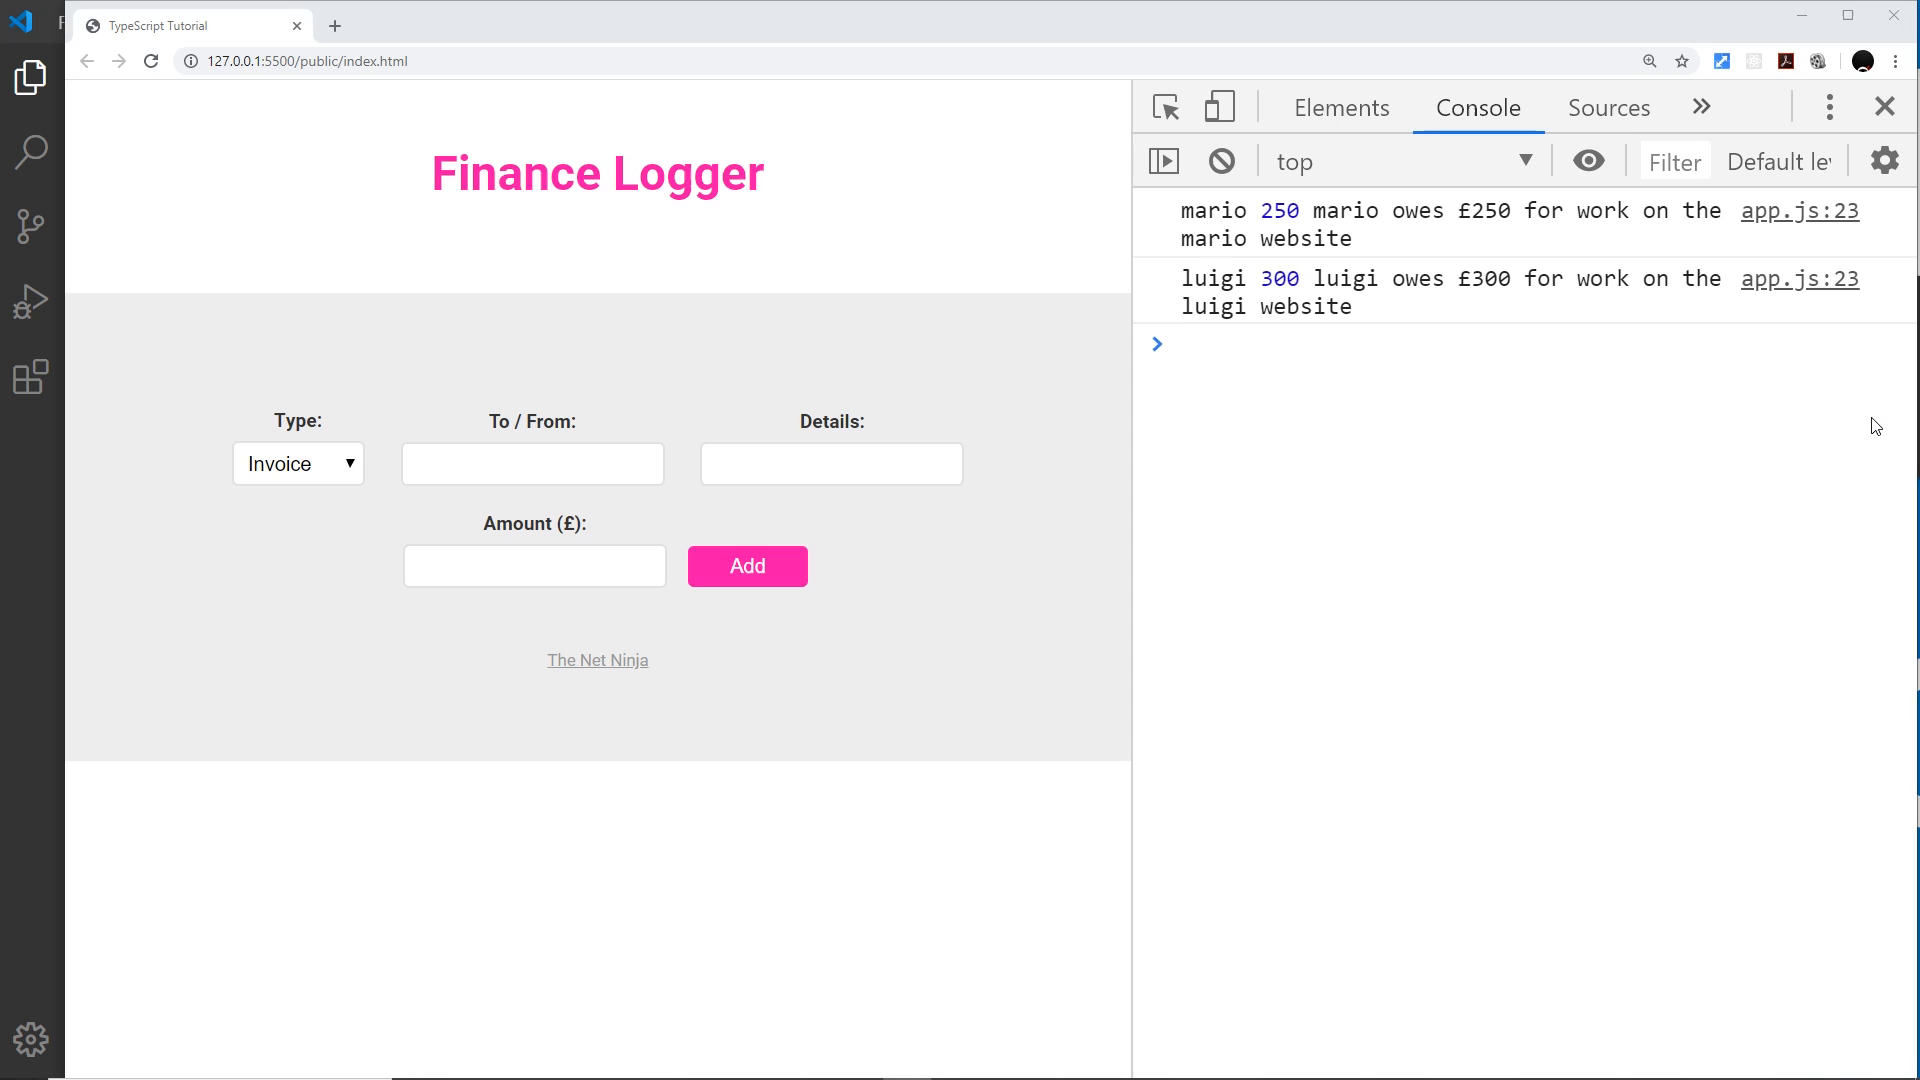
Task: Clear the console with the clear icon
Action: [1222, 161]
